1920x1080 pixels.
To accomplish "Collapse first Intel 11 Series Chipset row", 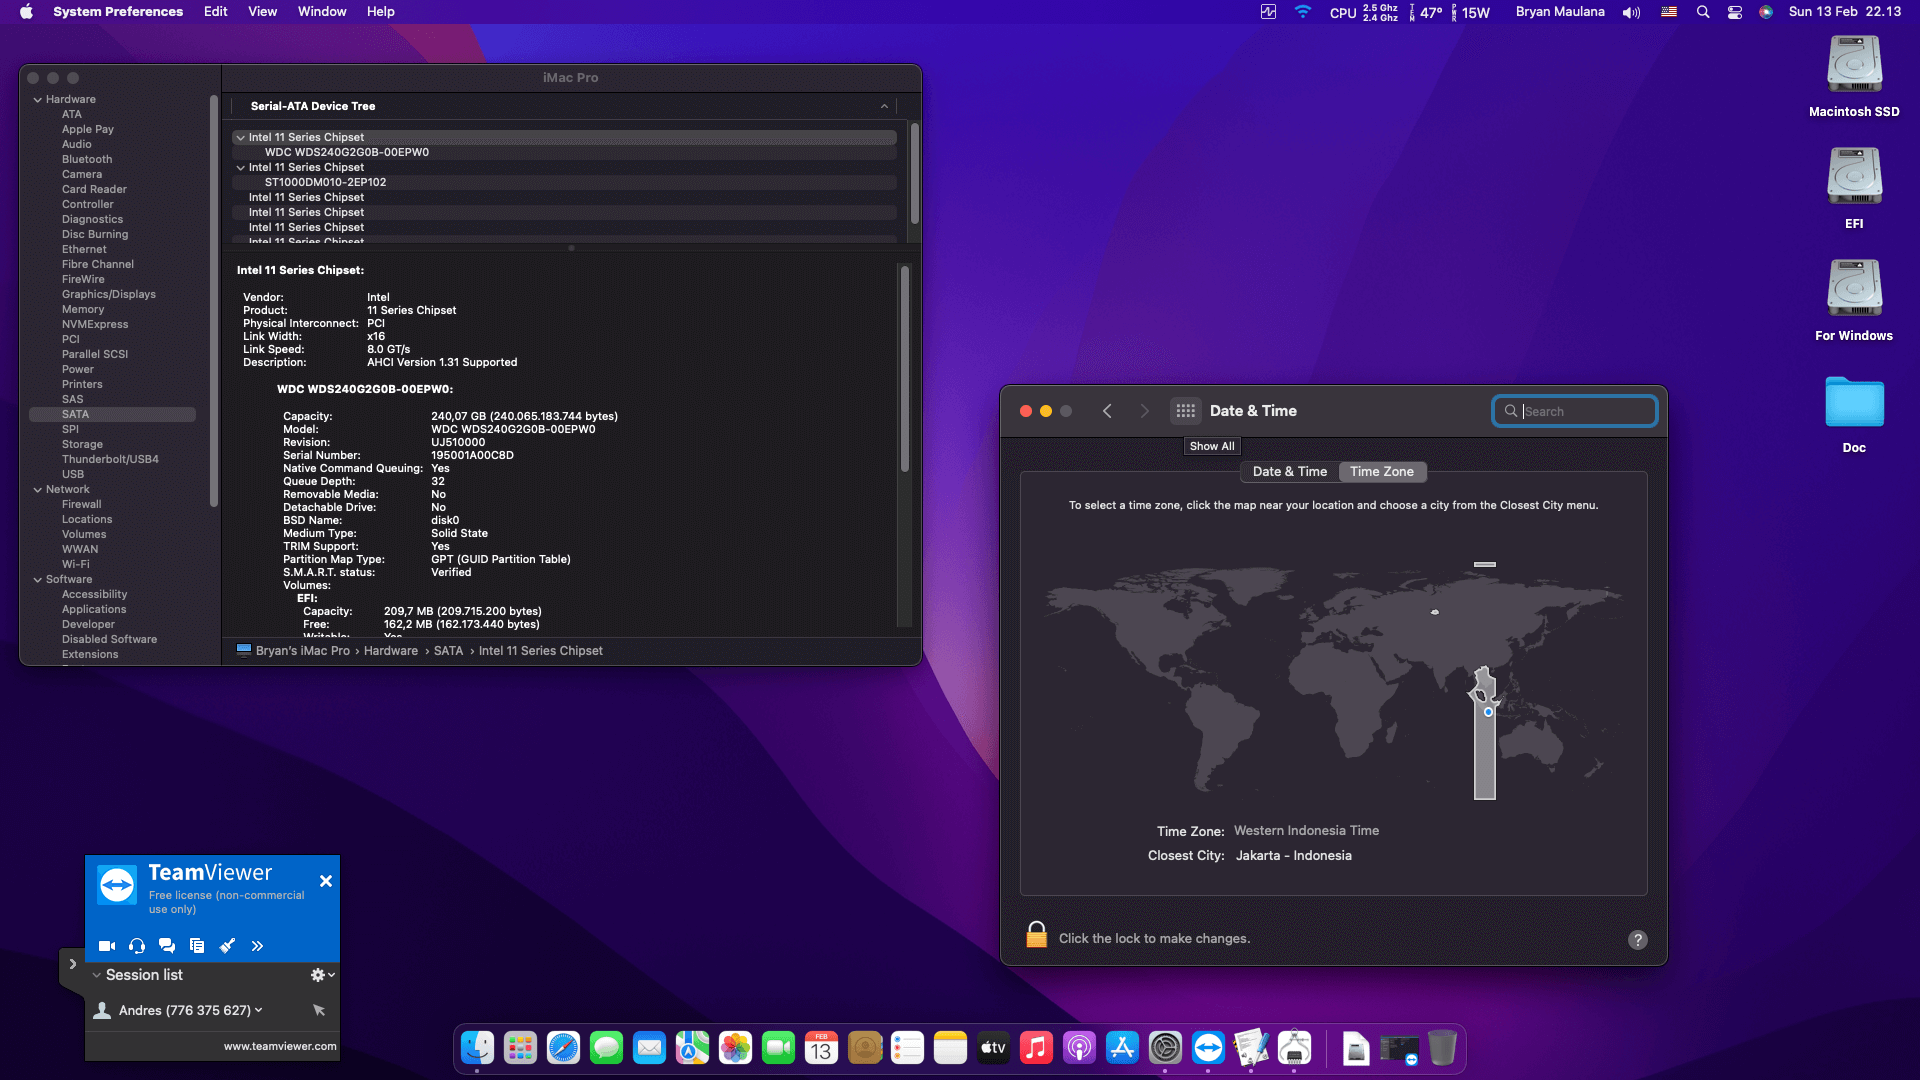I will click(x=240, y=138).
